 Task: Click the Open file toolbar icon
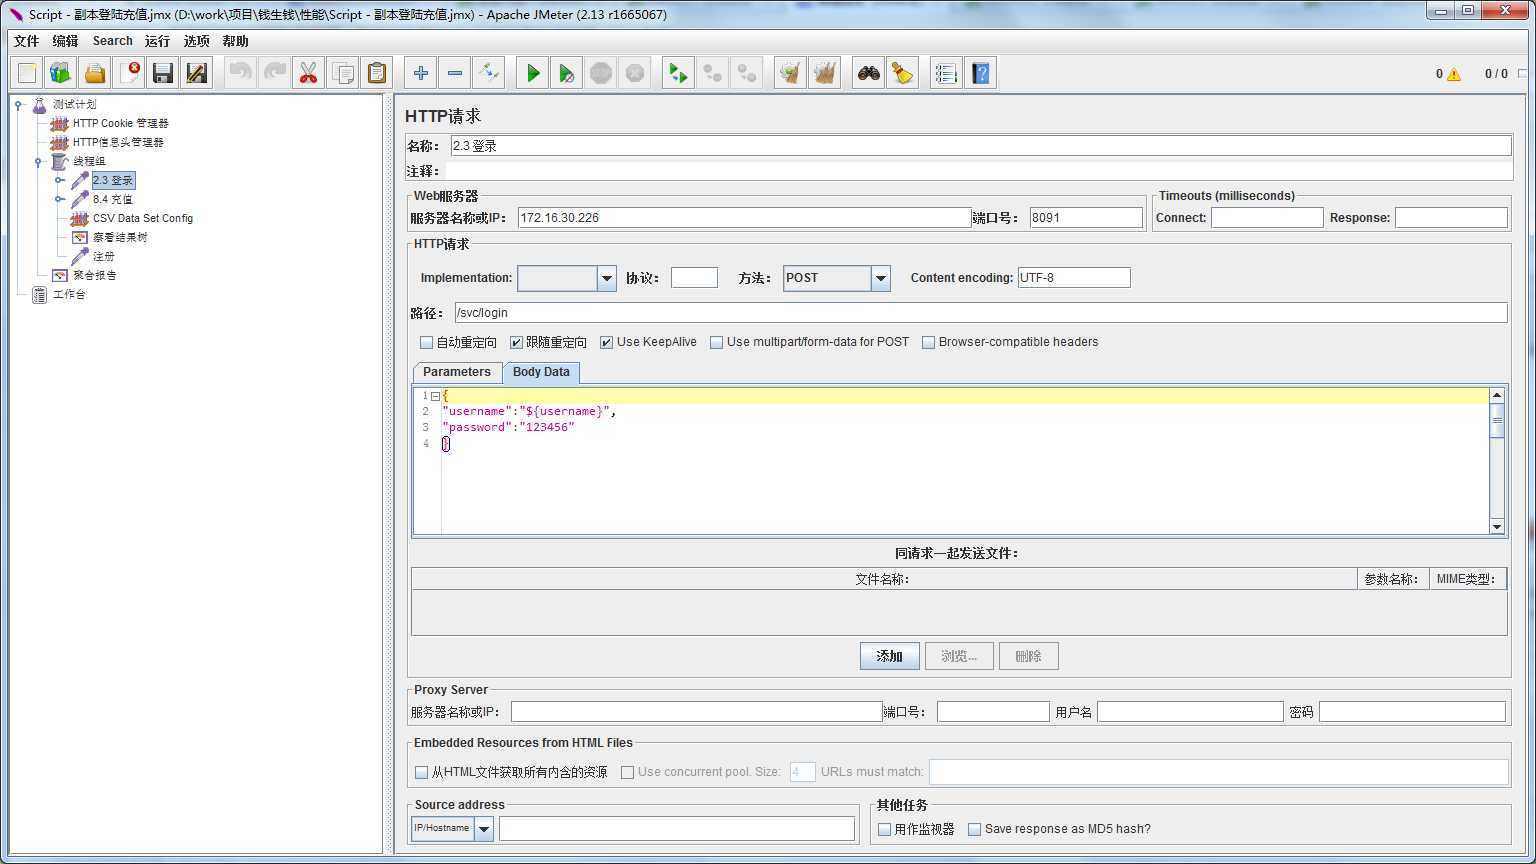coord(95,73)
